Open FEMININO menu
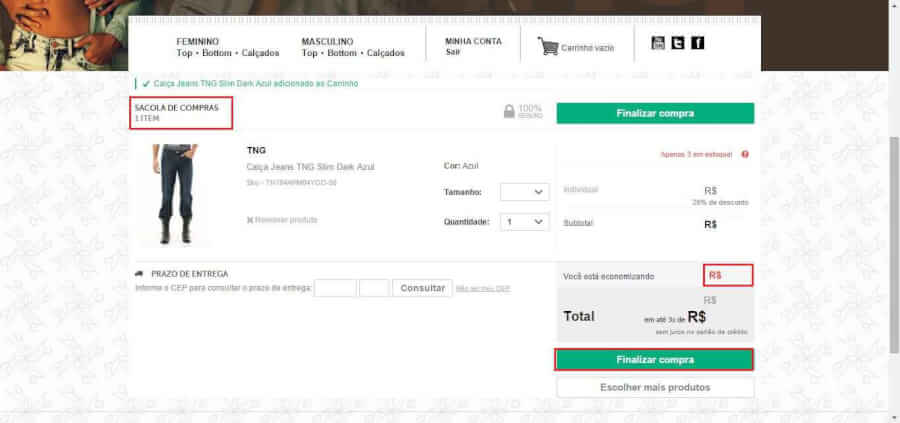The image size is (900, 423). (x=197, y=42)
